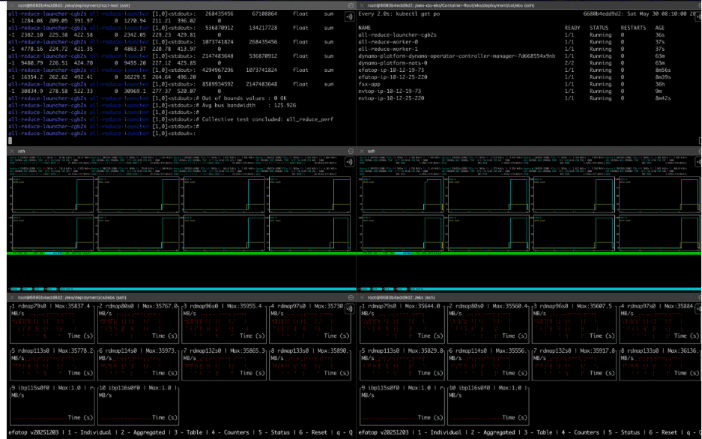Click the all-reduce-launcher-cgb2s pod name
The width and height of the screenshot is (702, 439).
coord(397,35)
